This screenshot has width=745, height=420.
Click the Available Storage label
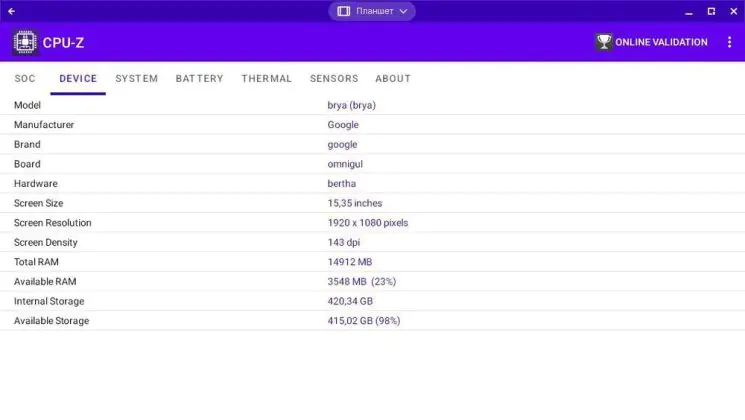point(51,321)
